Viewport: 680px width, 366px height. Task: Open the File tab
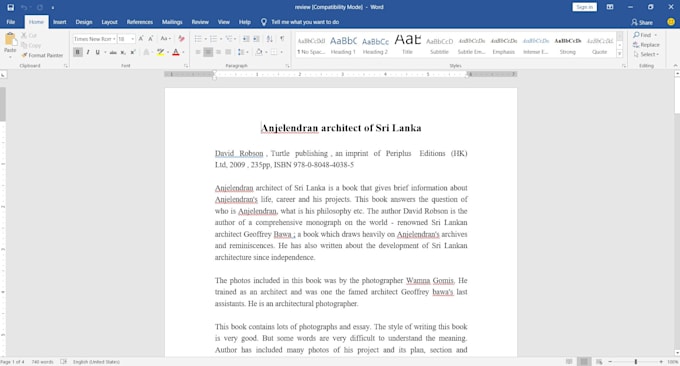[11, 22]
